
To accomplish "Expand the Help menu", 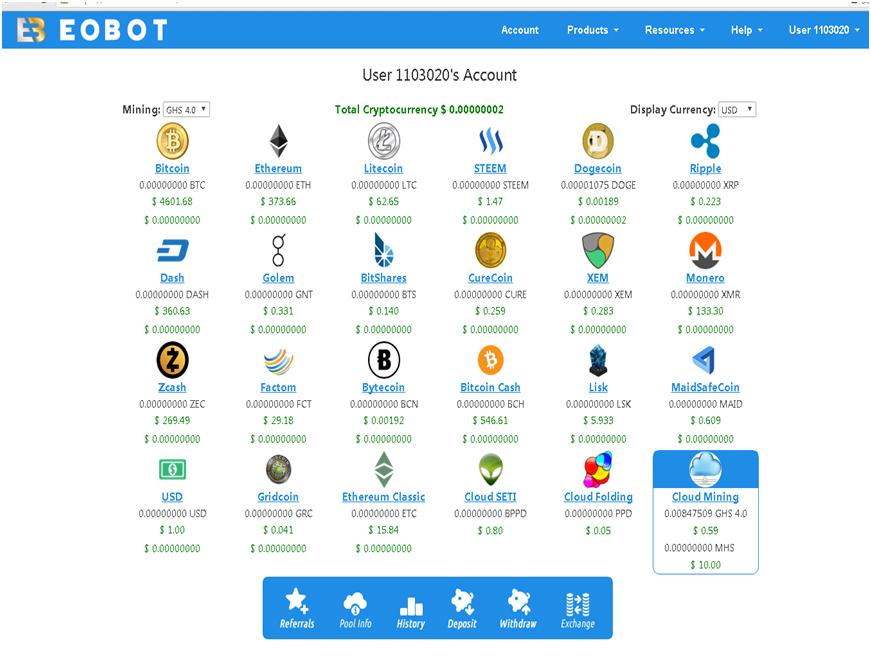I will (747, 30).
